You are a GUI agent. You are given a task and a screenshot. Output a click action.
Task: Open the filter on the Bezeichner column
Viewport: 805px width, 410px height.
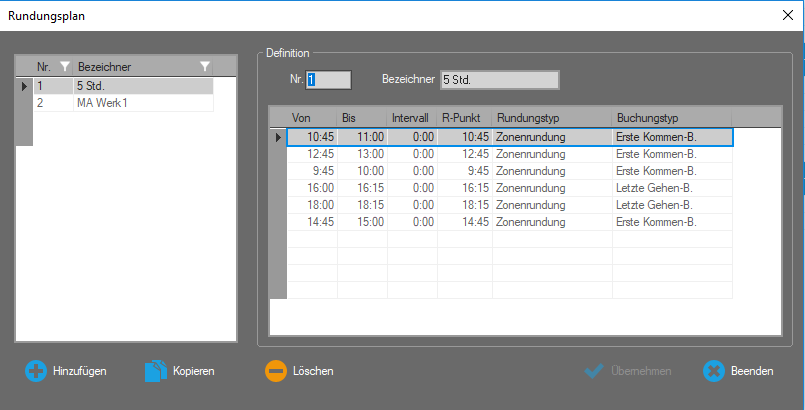pos(204,67)
